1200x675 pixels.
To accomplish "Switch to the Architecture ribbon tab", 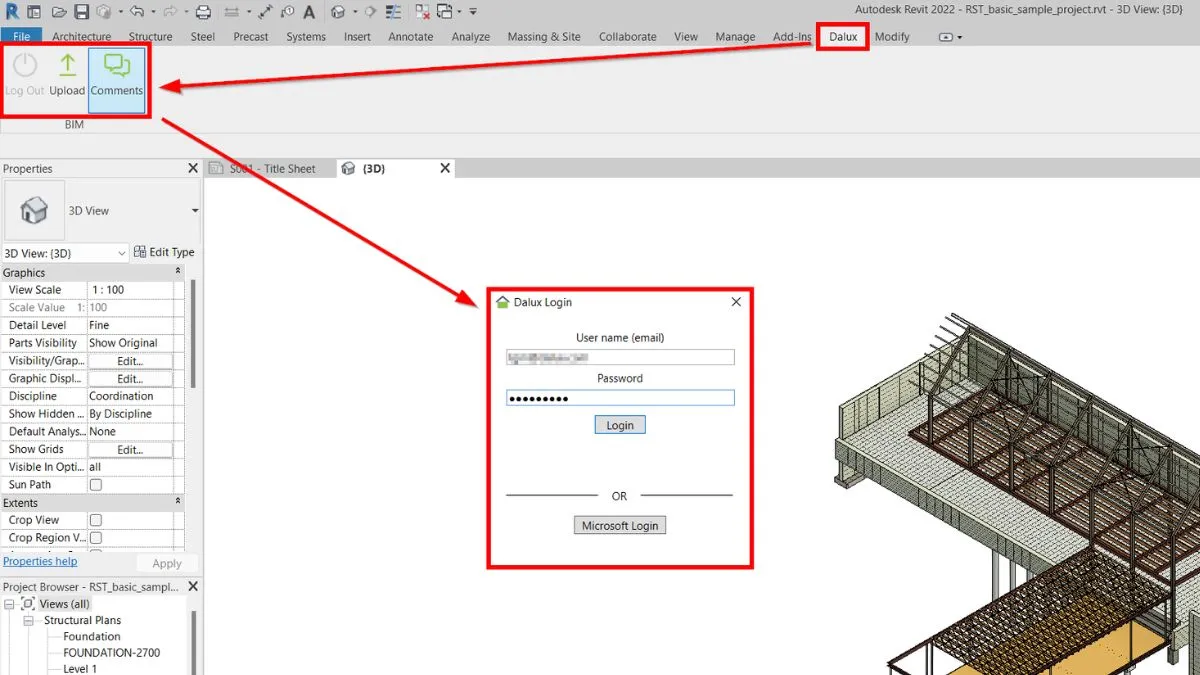I will pos(82,37).
